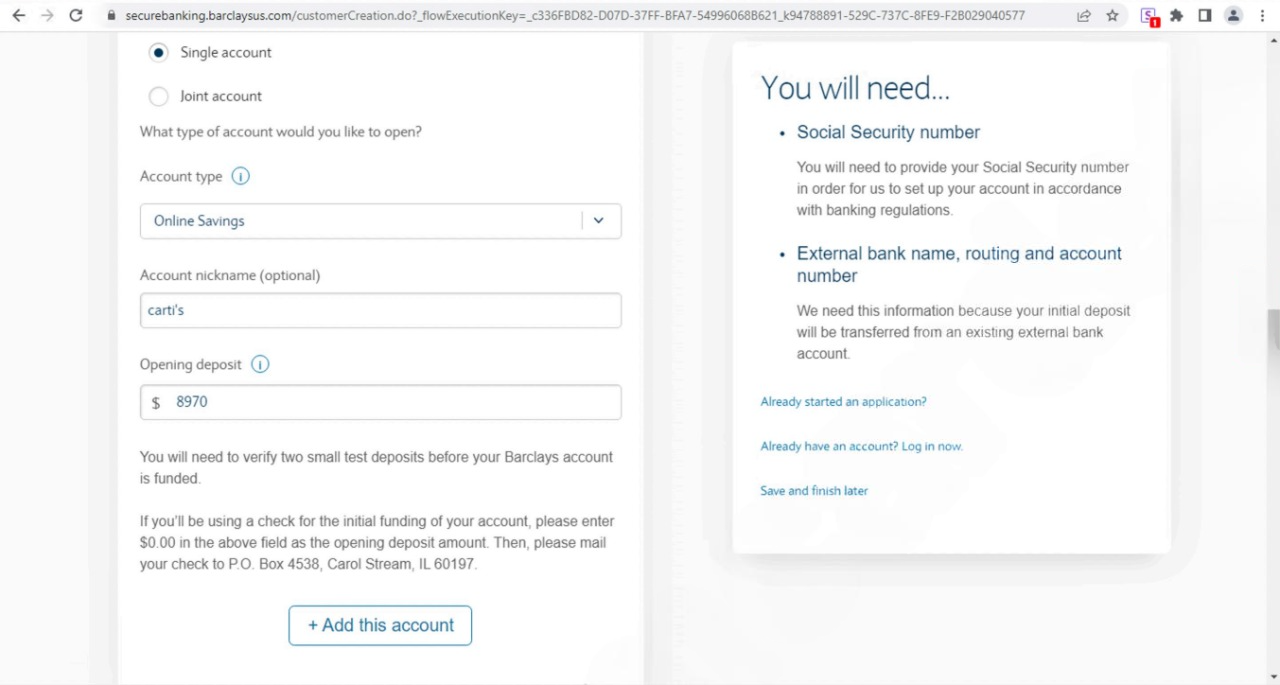Click the Add this account button
Image resolution: width=1280 pixels, height=685 pixels.
pos(380,625)
